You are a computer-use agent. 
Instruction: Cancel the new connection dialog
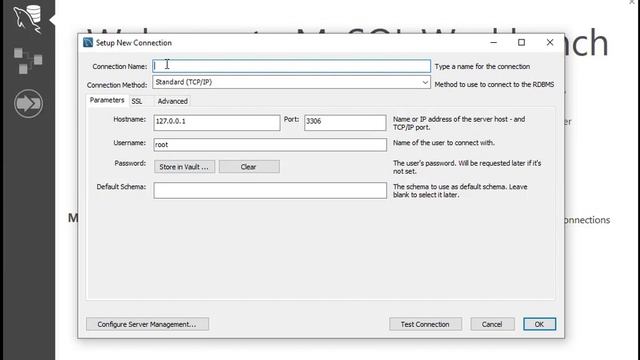click(x=492, y=324)
